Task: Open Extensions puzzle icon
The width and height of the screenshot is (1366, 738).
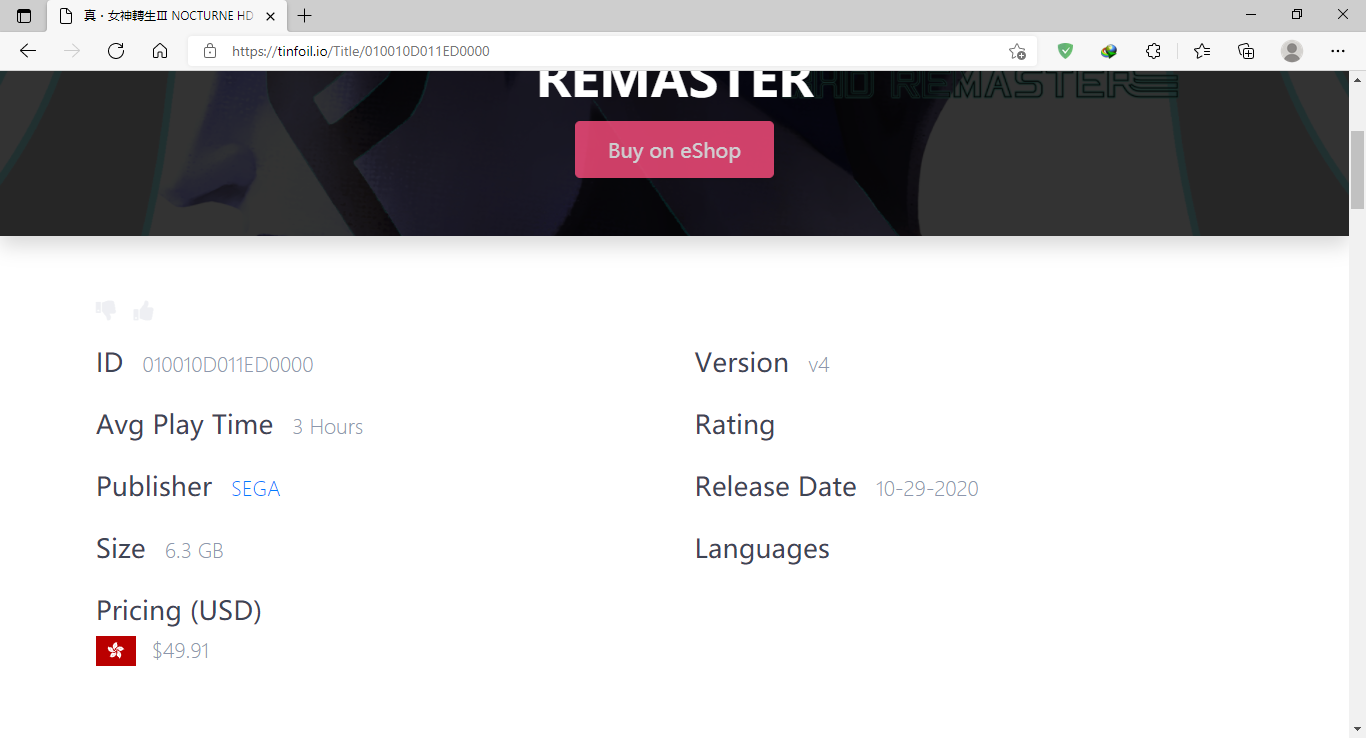Action: pyautogui.click(x=1153, y=51)
